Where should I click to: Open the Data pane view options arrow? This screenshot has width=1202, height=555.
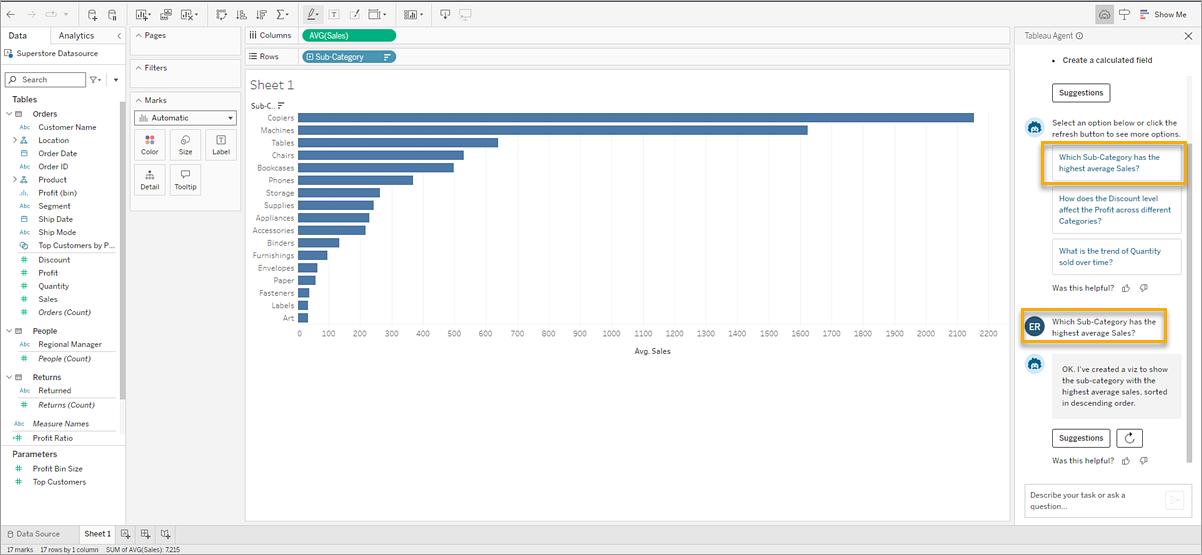(116, 79)
